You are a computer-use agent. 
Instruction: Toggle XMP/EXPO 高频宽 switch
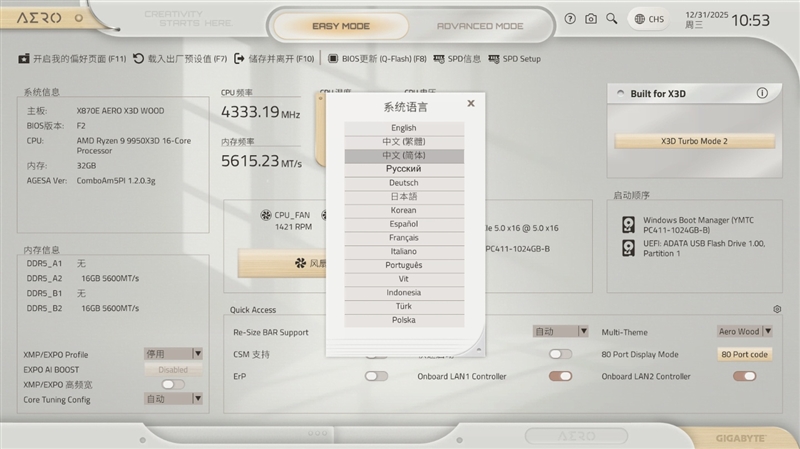click(x=173, y=384)
